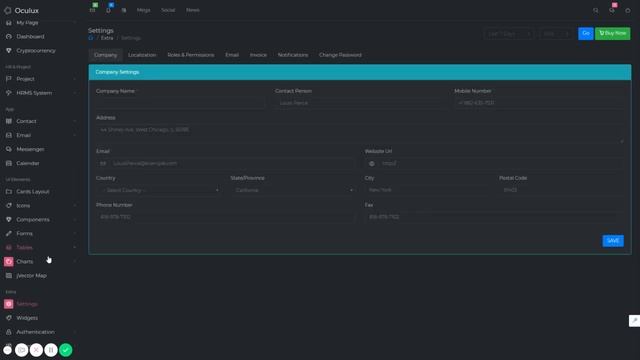
Task: Switch to the Localization tab
Action: tap(142, 55)
